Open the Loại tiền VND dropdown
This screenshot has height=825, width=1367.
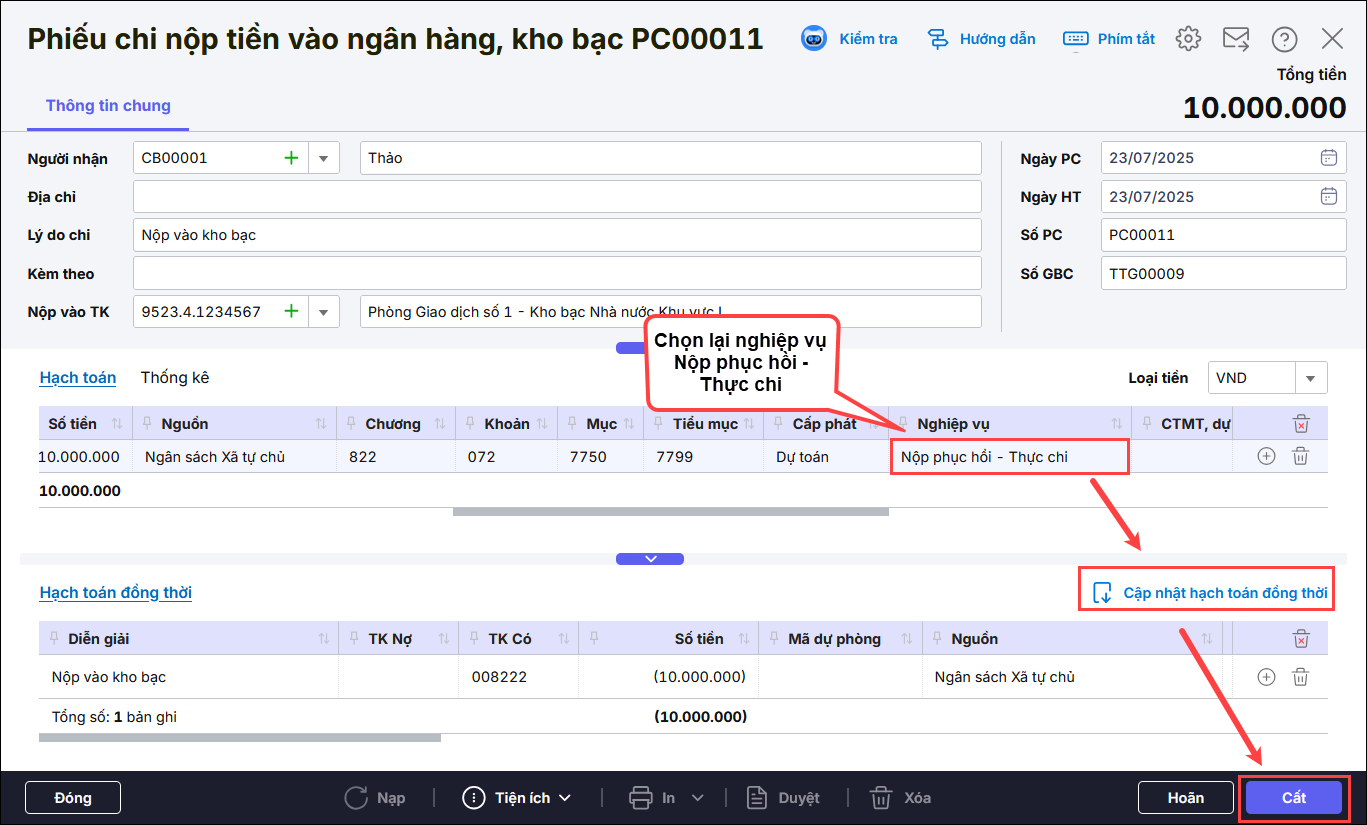coord(1310,378)
